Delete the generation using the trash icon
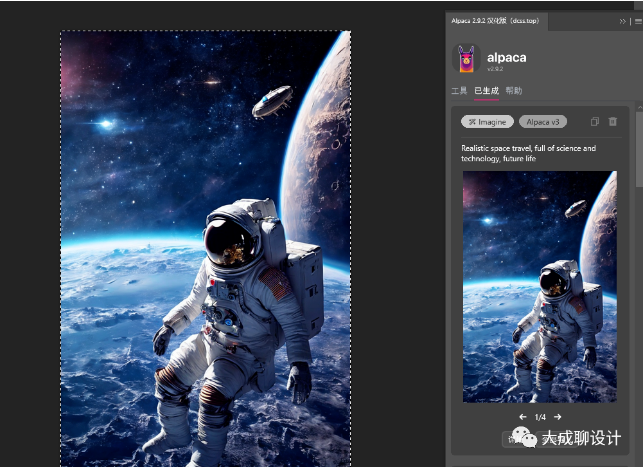 613,122
